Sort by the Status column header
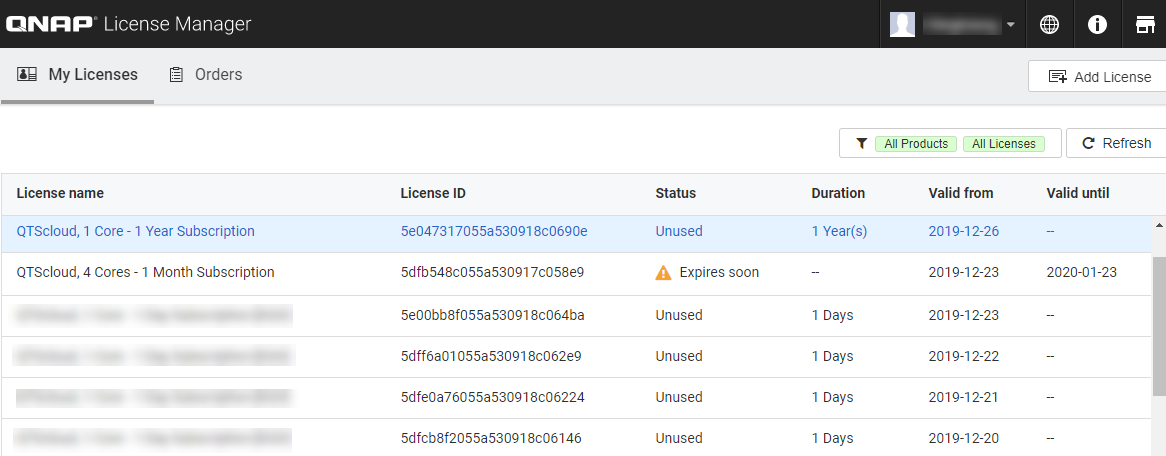The image size is (1166, 456). click(676, 193)
